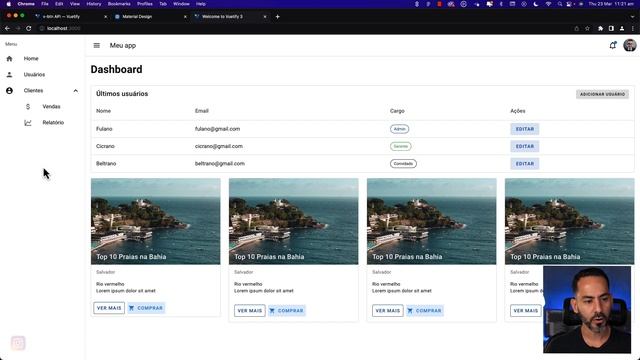Reload the page with refresh icon
The image size is (640, 360).
coord(29,29)
